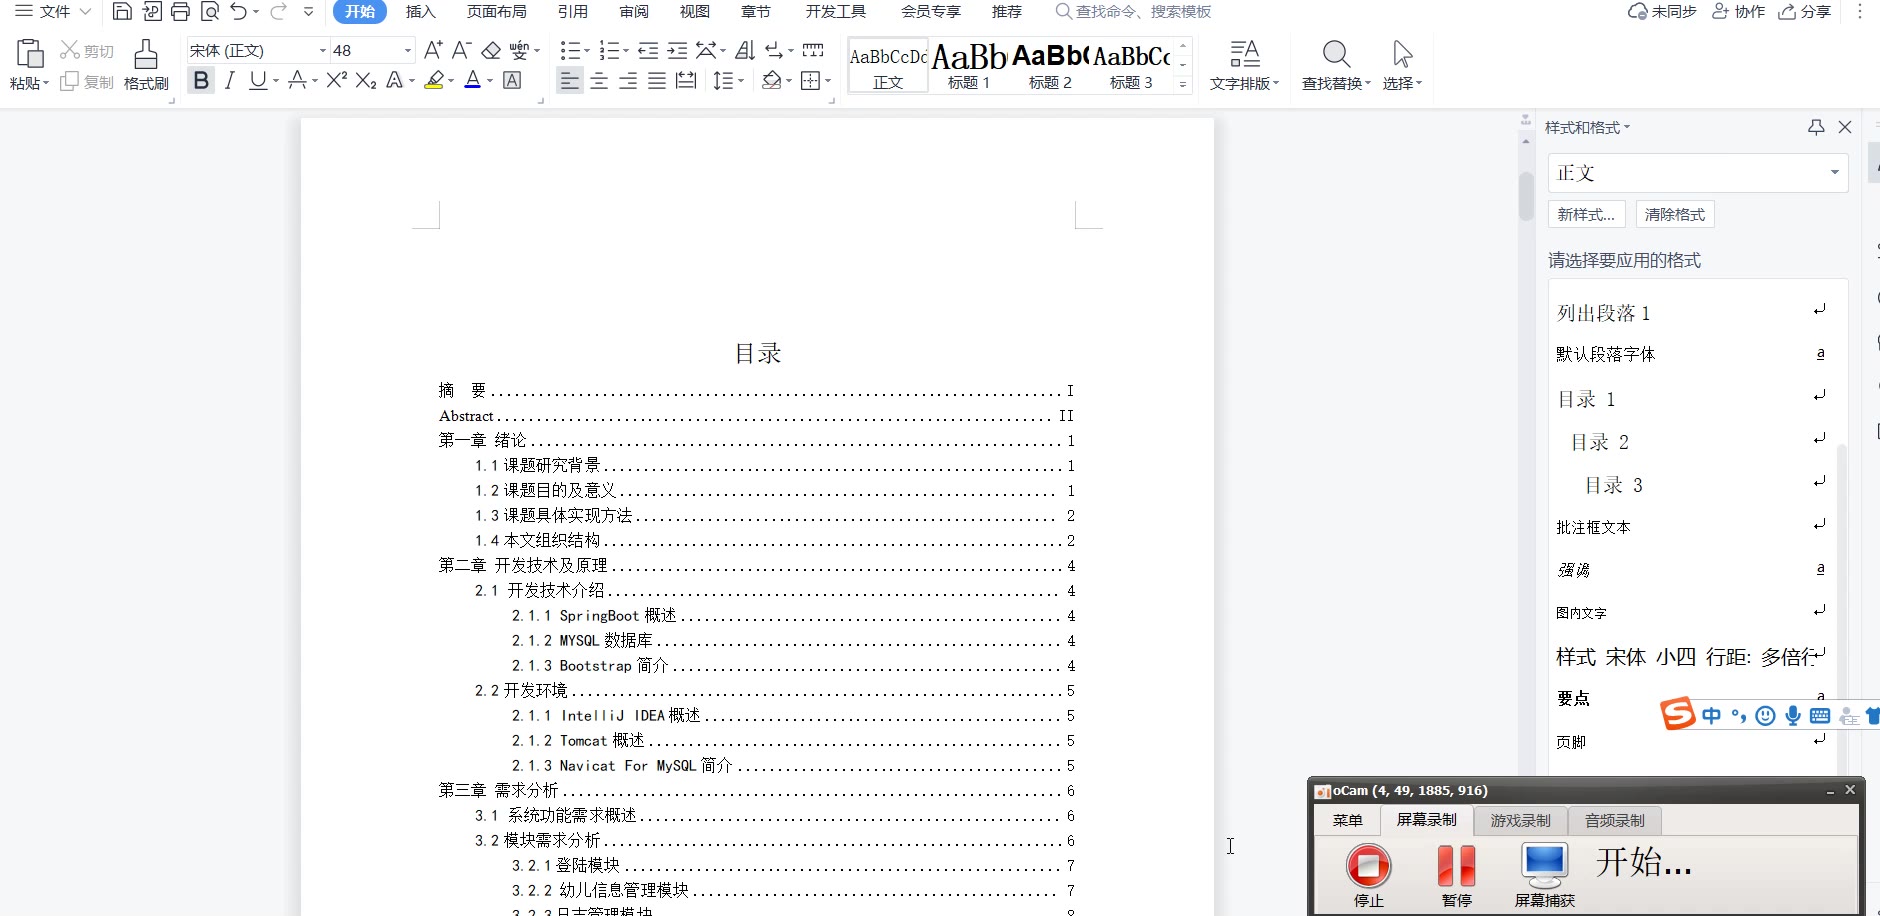
Task: Expand the style gallery more button
Action: 1183,85
